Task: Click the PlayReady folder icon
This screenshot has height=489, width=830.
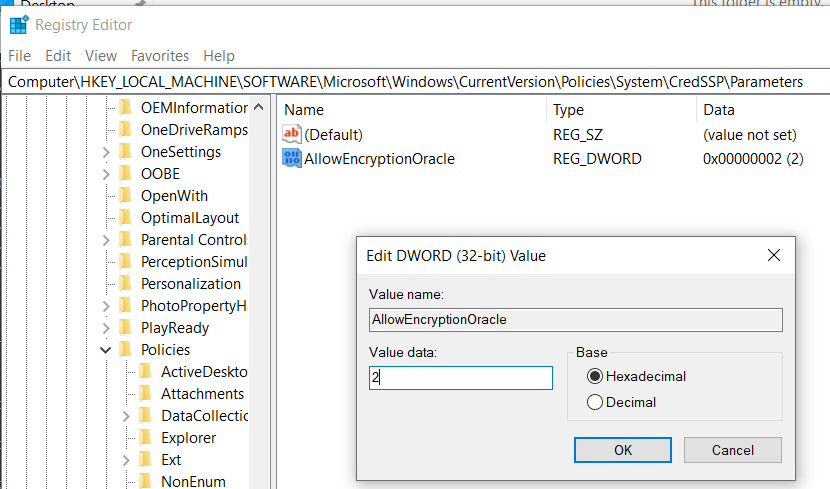Action: tap(125, 328)
